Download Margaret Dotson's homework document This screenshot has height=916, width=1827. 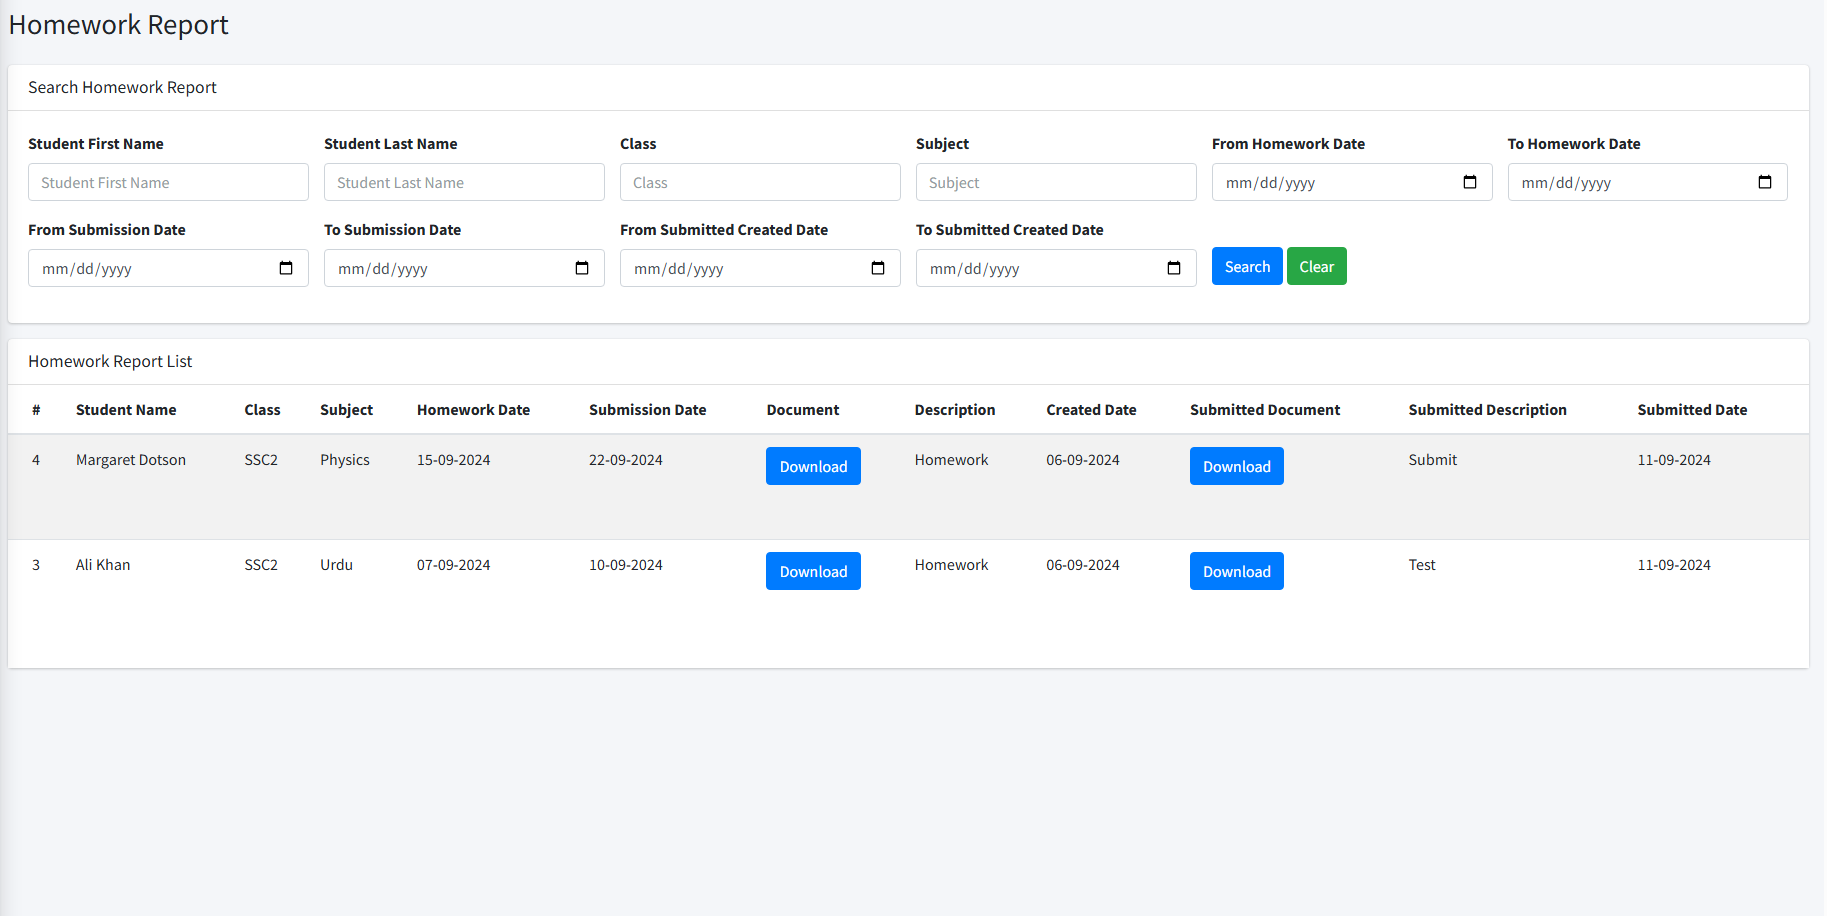(813, 466)
